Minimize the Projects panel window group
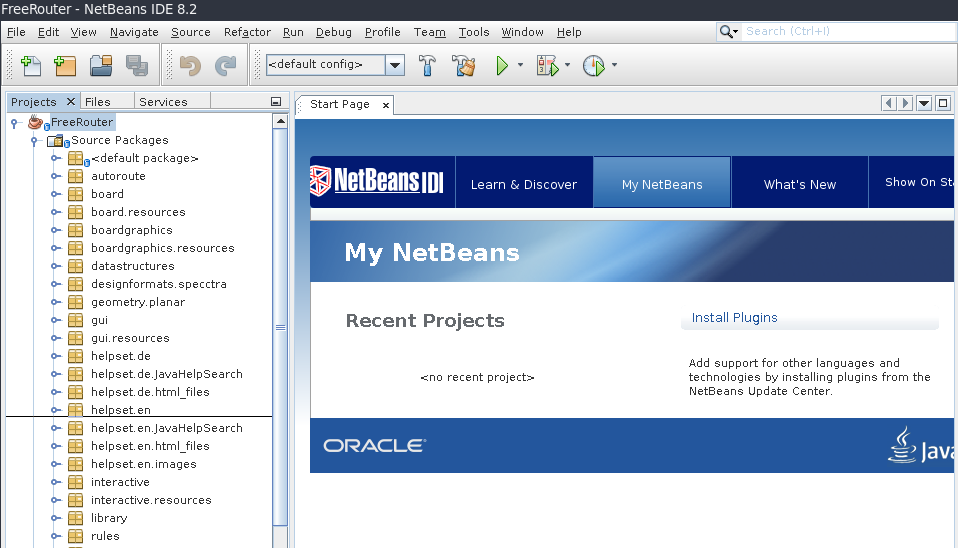This screenshot has height=548, width=958. click(276, 102)
